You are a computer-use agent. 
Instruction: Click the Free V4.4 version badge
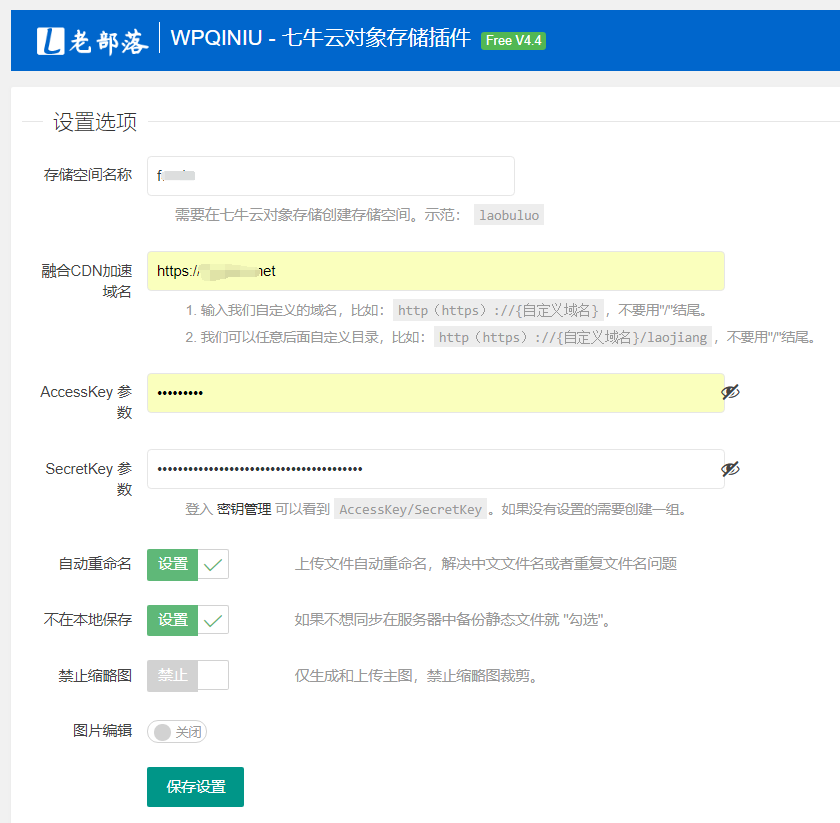click(x=513, y=41)
